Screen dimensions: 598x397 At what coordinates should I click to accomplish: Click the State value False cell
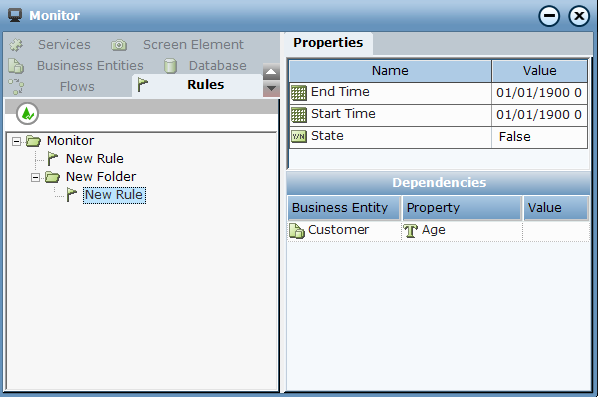[540, 137]
